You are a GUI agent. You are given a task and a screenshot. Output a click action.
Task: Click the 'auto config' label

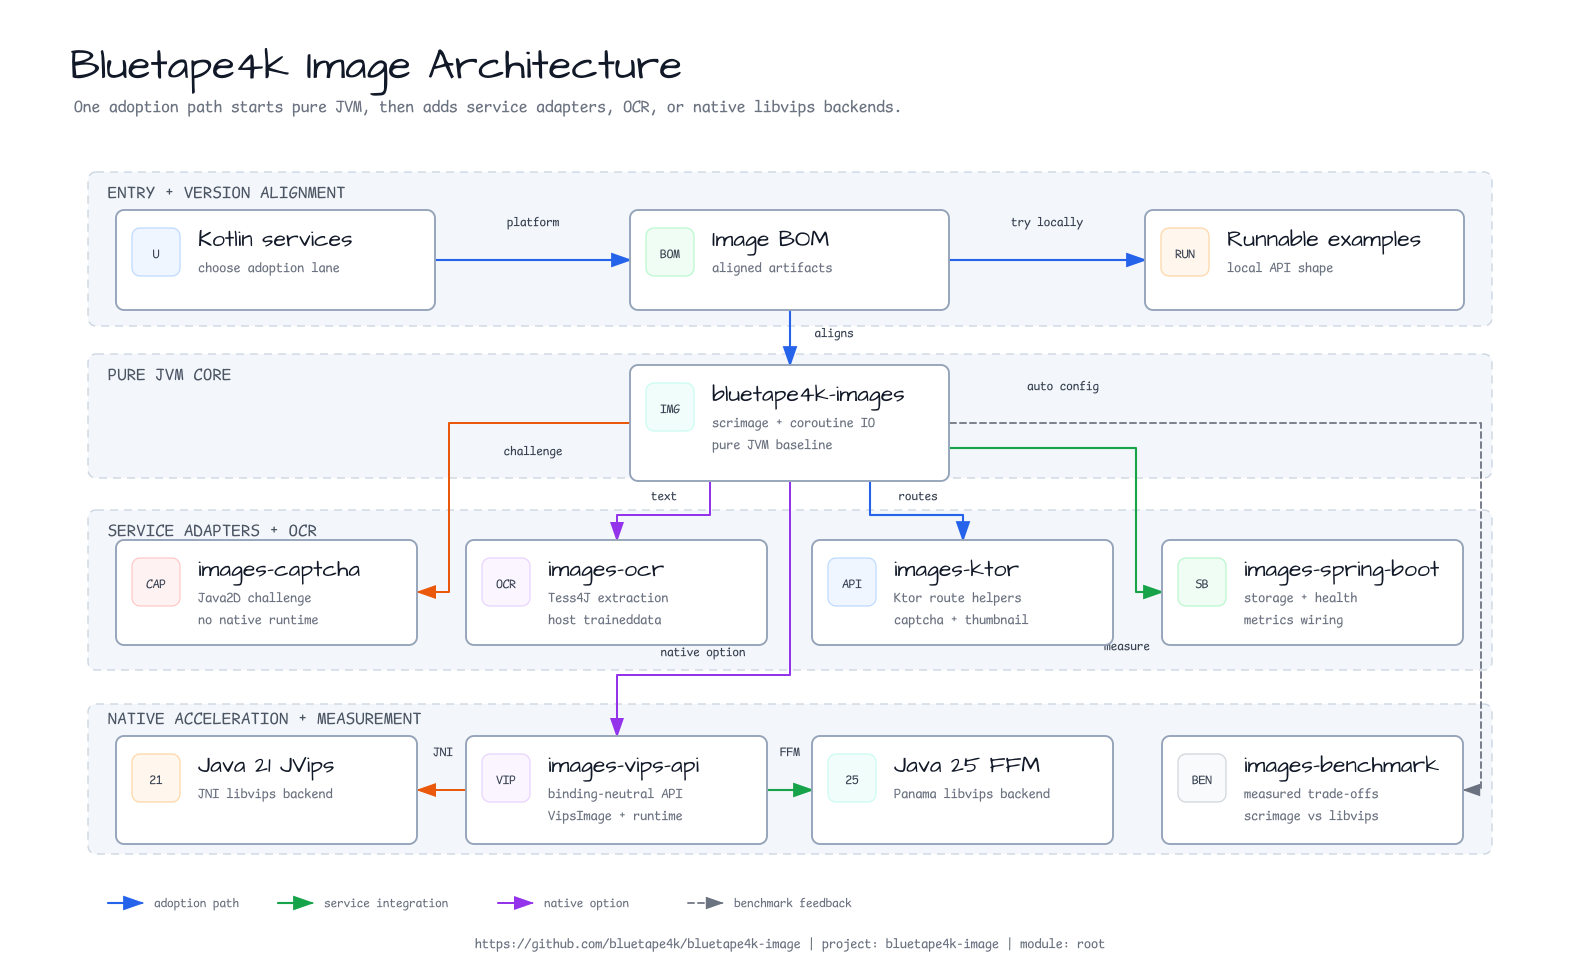point(1063,386)
